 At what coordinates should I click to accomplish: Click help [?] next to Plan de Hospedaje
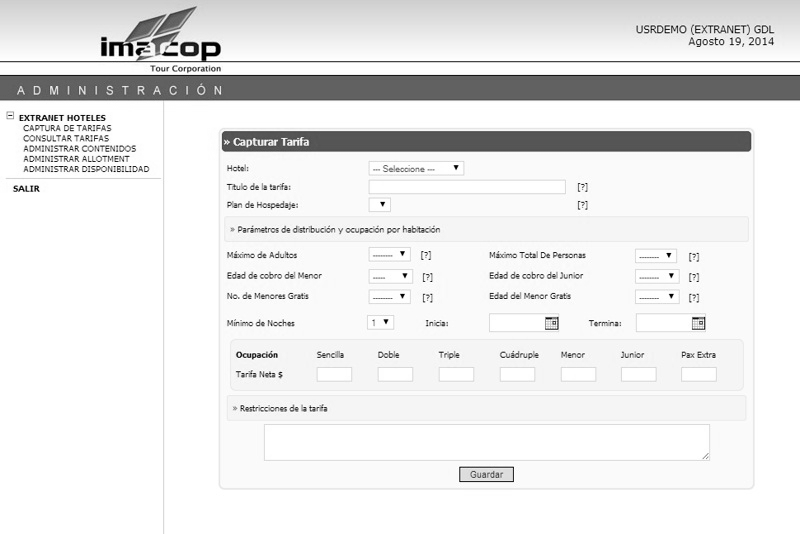pos(582,205)
